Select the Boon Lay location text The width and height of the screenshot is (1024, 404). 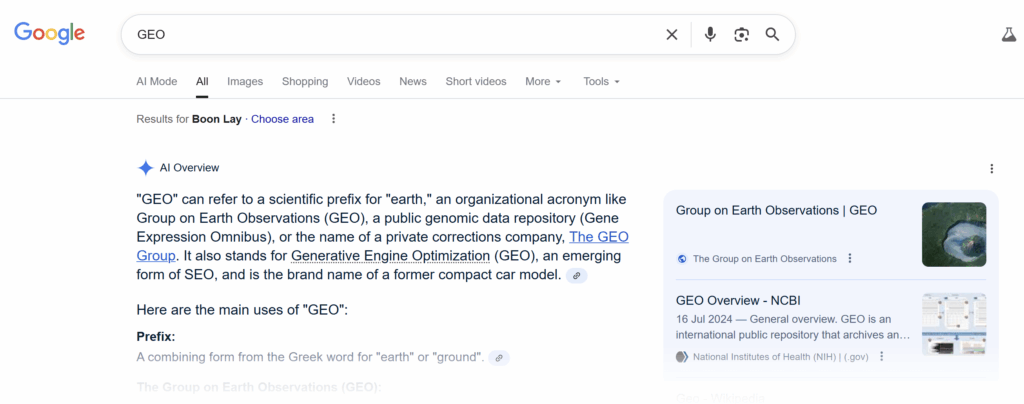pos(217,119)
